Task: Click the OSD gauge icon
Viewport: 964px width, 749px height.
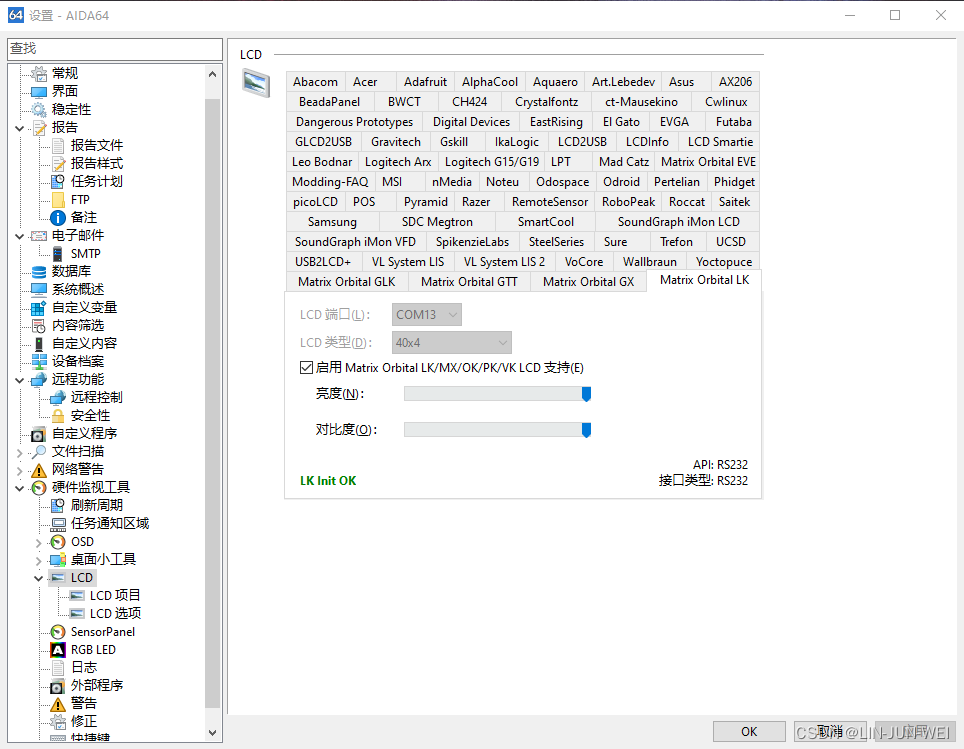Action: 58,542
